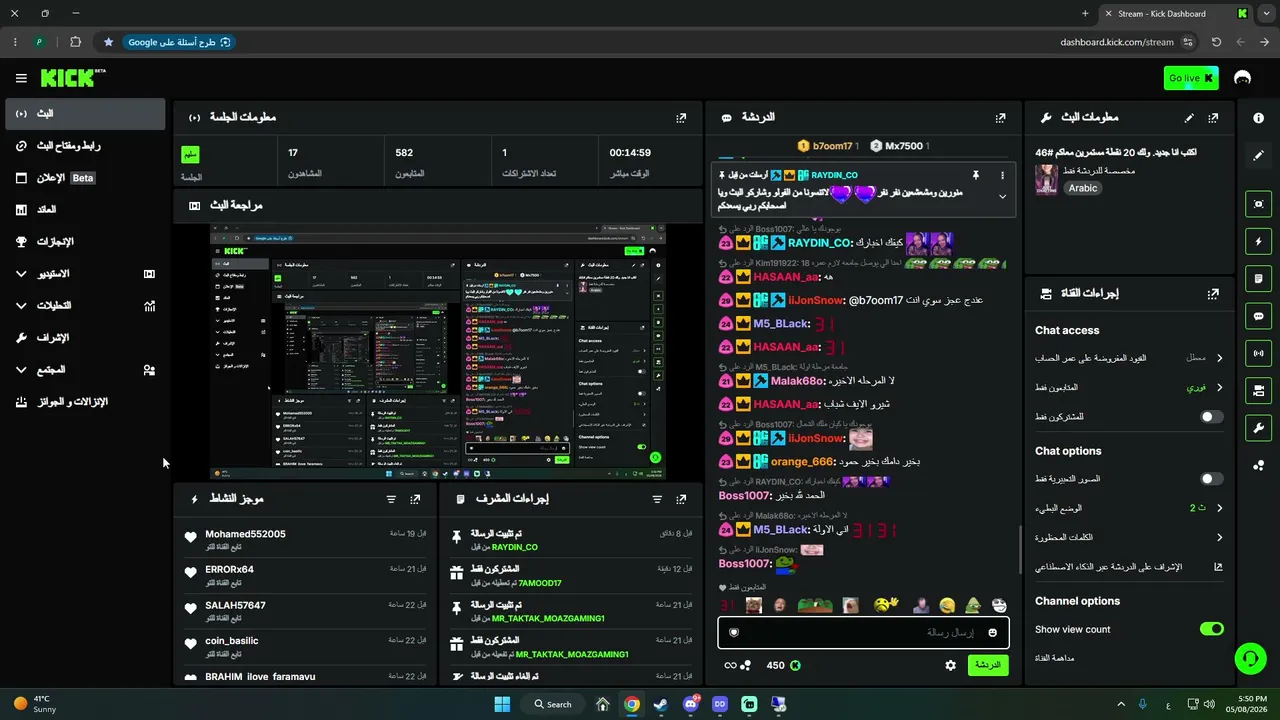Toggle the chat bubble widget icon
Image resolution: width=1280 pixels, height=720 pixels.
click(x=1259, y=316)
